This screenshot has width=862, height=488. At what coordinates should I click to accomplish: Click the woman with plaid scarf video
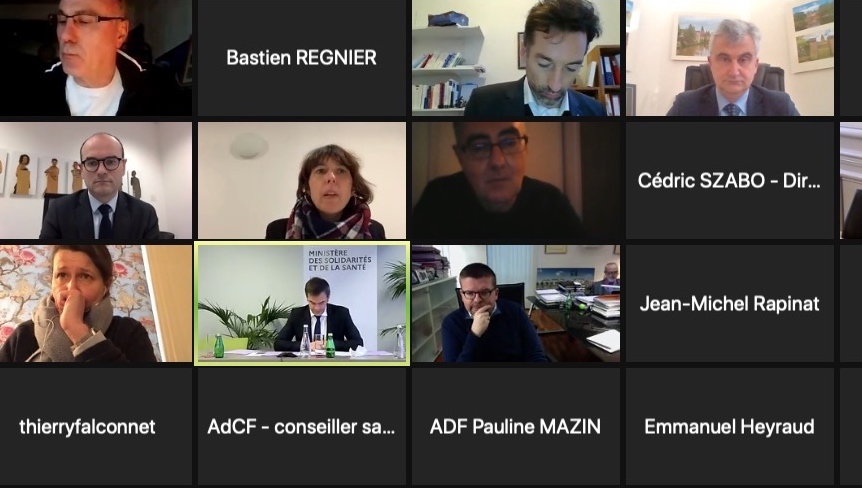[302, 180]
